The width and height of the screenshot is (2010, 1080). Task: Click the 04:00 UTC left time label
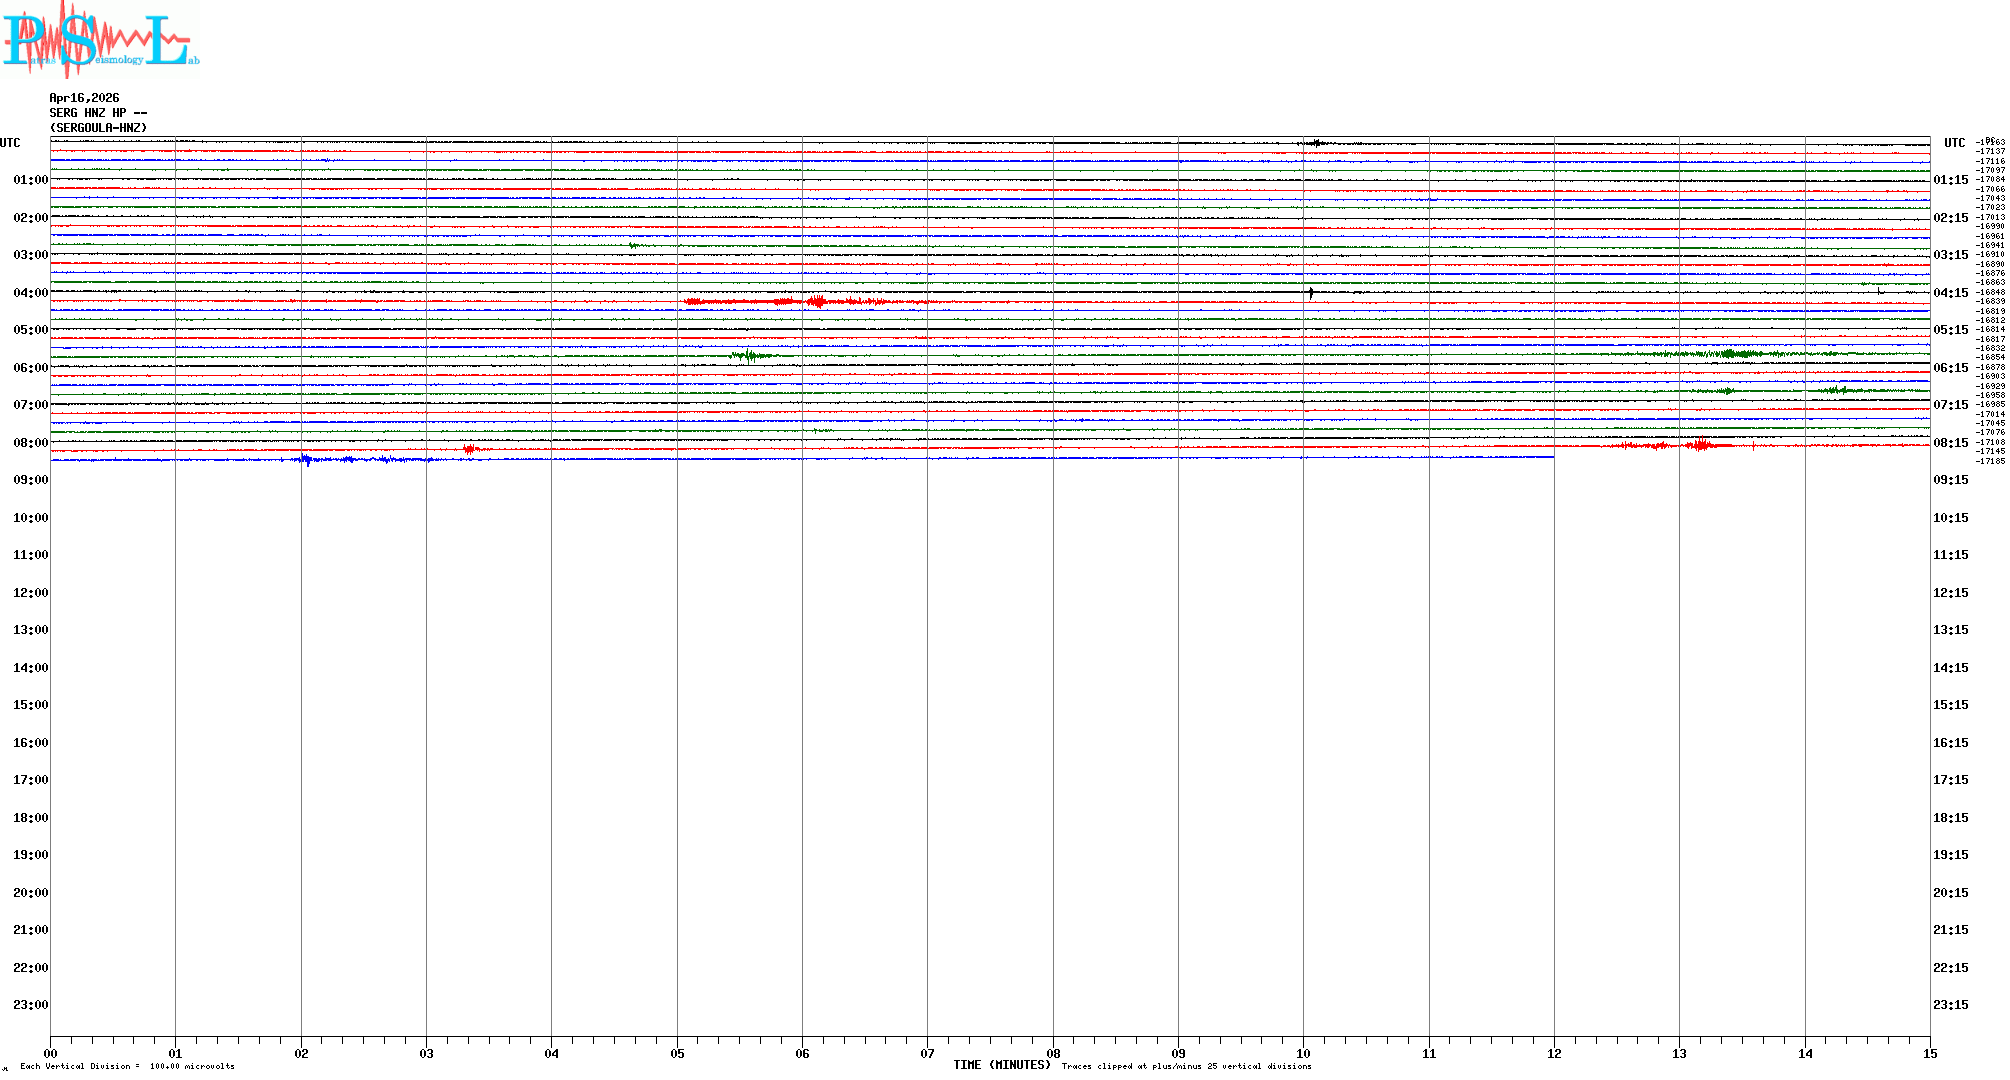click(30, 293)
